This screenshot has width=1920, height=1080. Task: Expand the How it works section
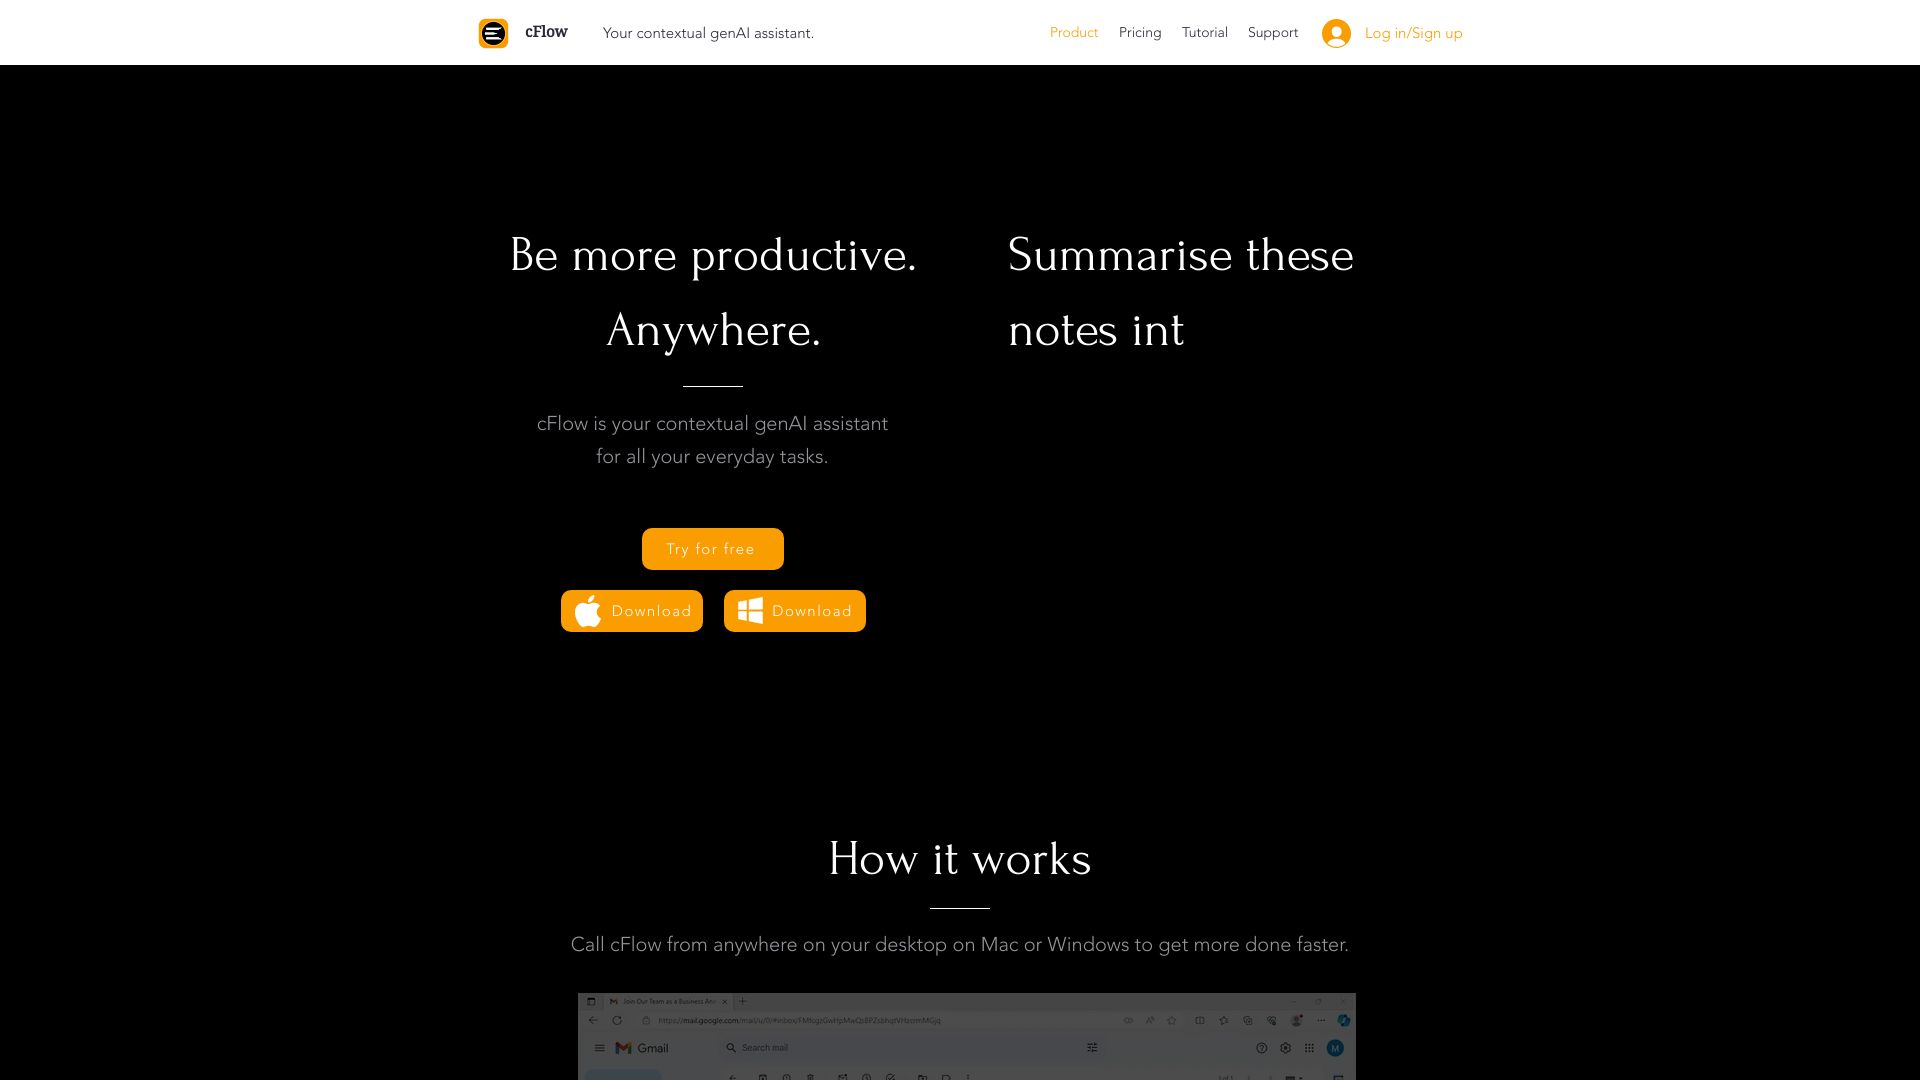coord(960,858)
